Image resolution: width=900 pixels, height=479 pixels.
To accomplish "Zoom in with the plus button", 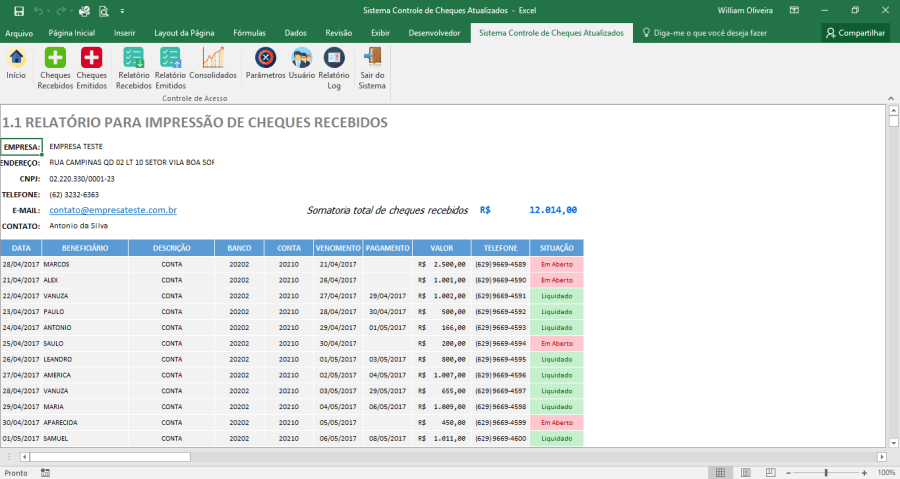I will pyautogui.click(x=864, y=473).
